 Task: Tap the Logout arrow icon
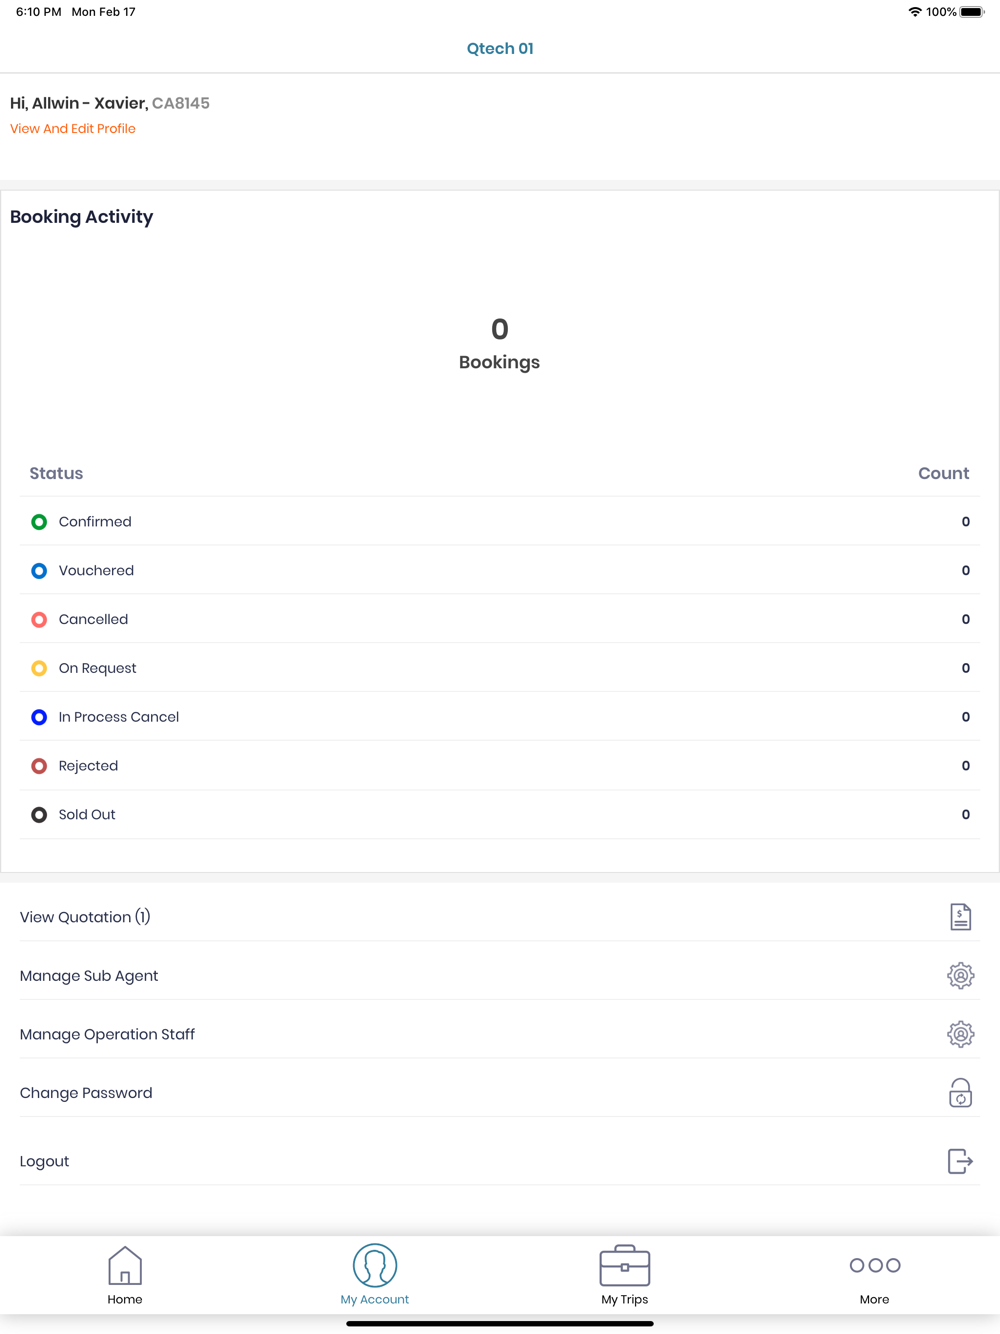pos(960,1161)
